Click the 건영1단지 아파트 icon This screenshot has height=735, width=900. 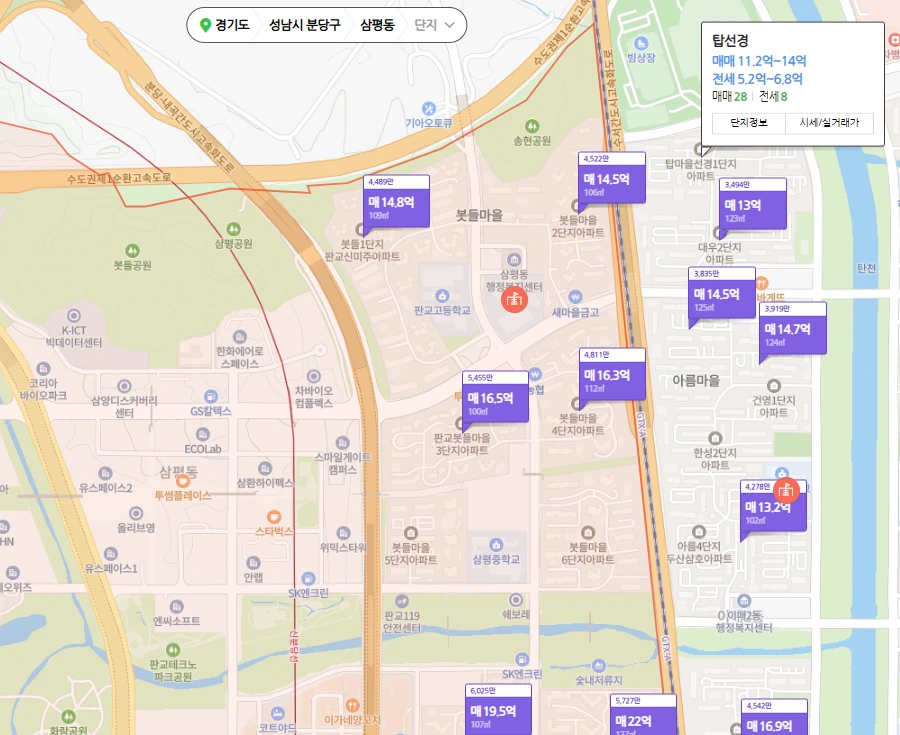[774, 385]
